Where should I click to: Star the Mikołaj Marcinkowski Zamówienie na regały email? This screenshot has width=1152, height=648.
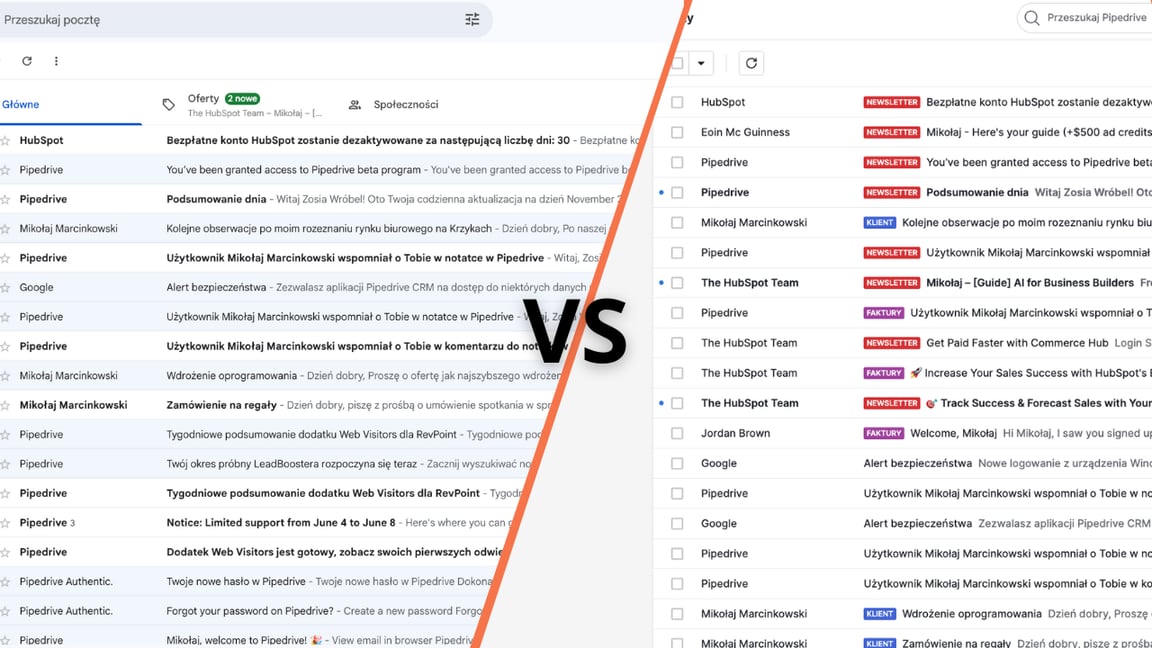[x=6, y=405]
